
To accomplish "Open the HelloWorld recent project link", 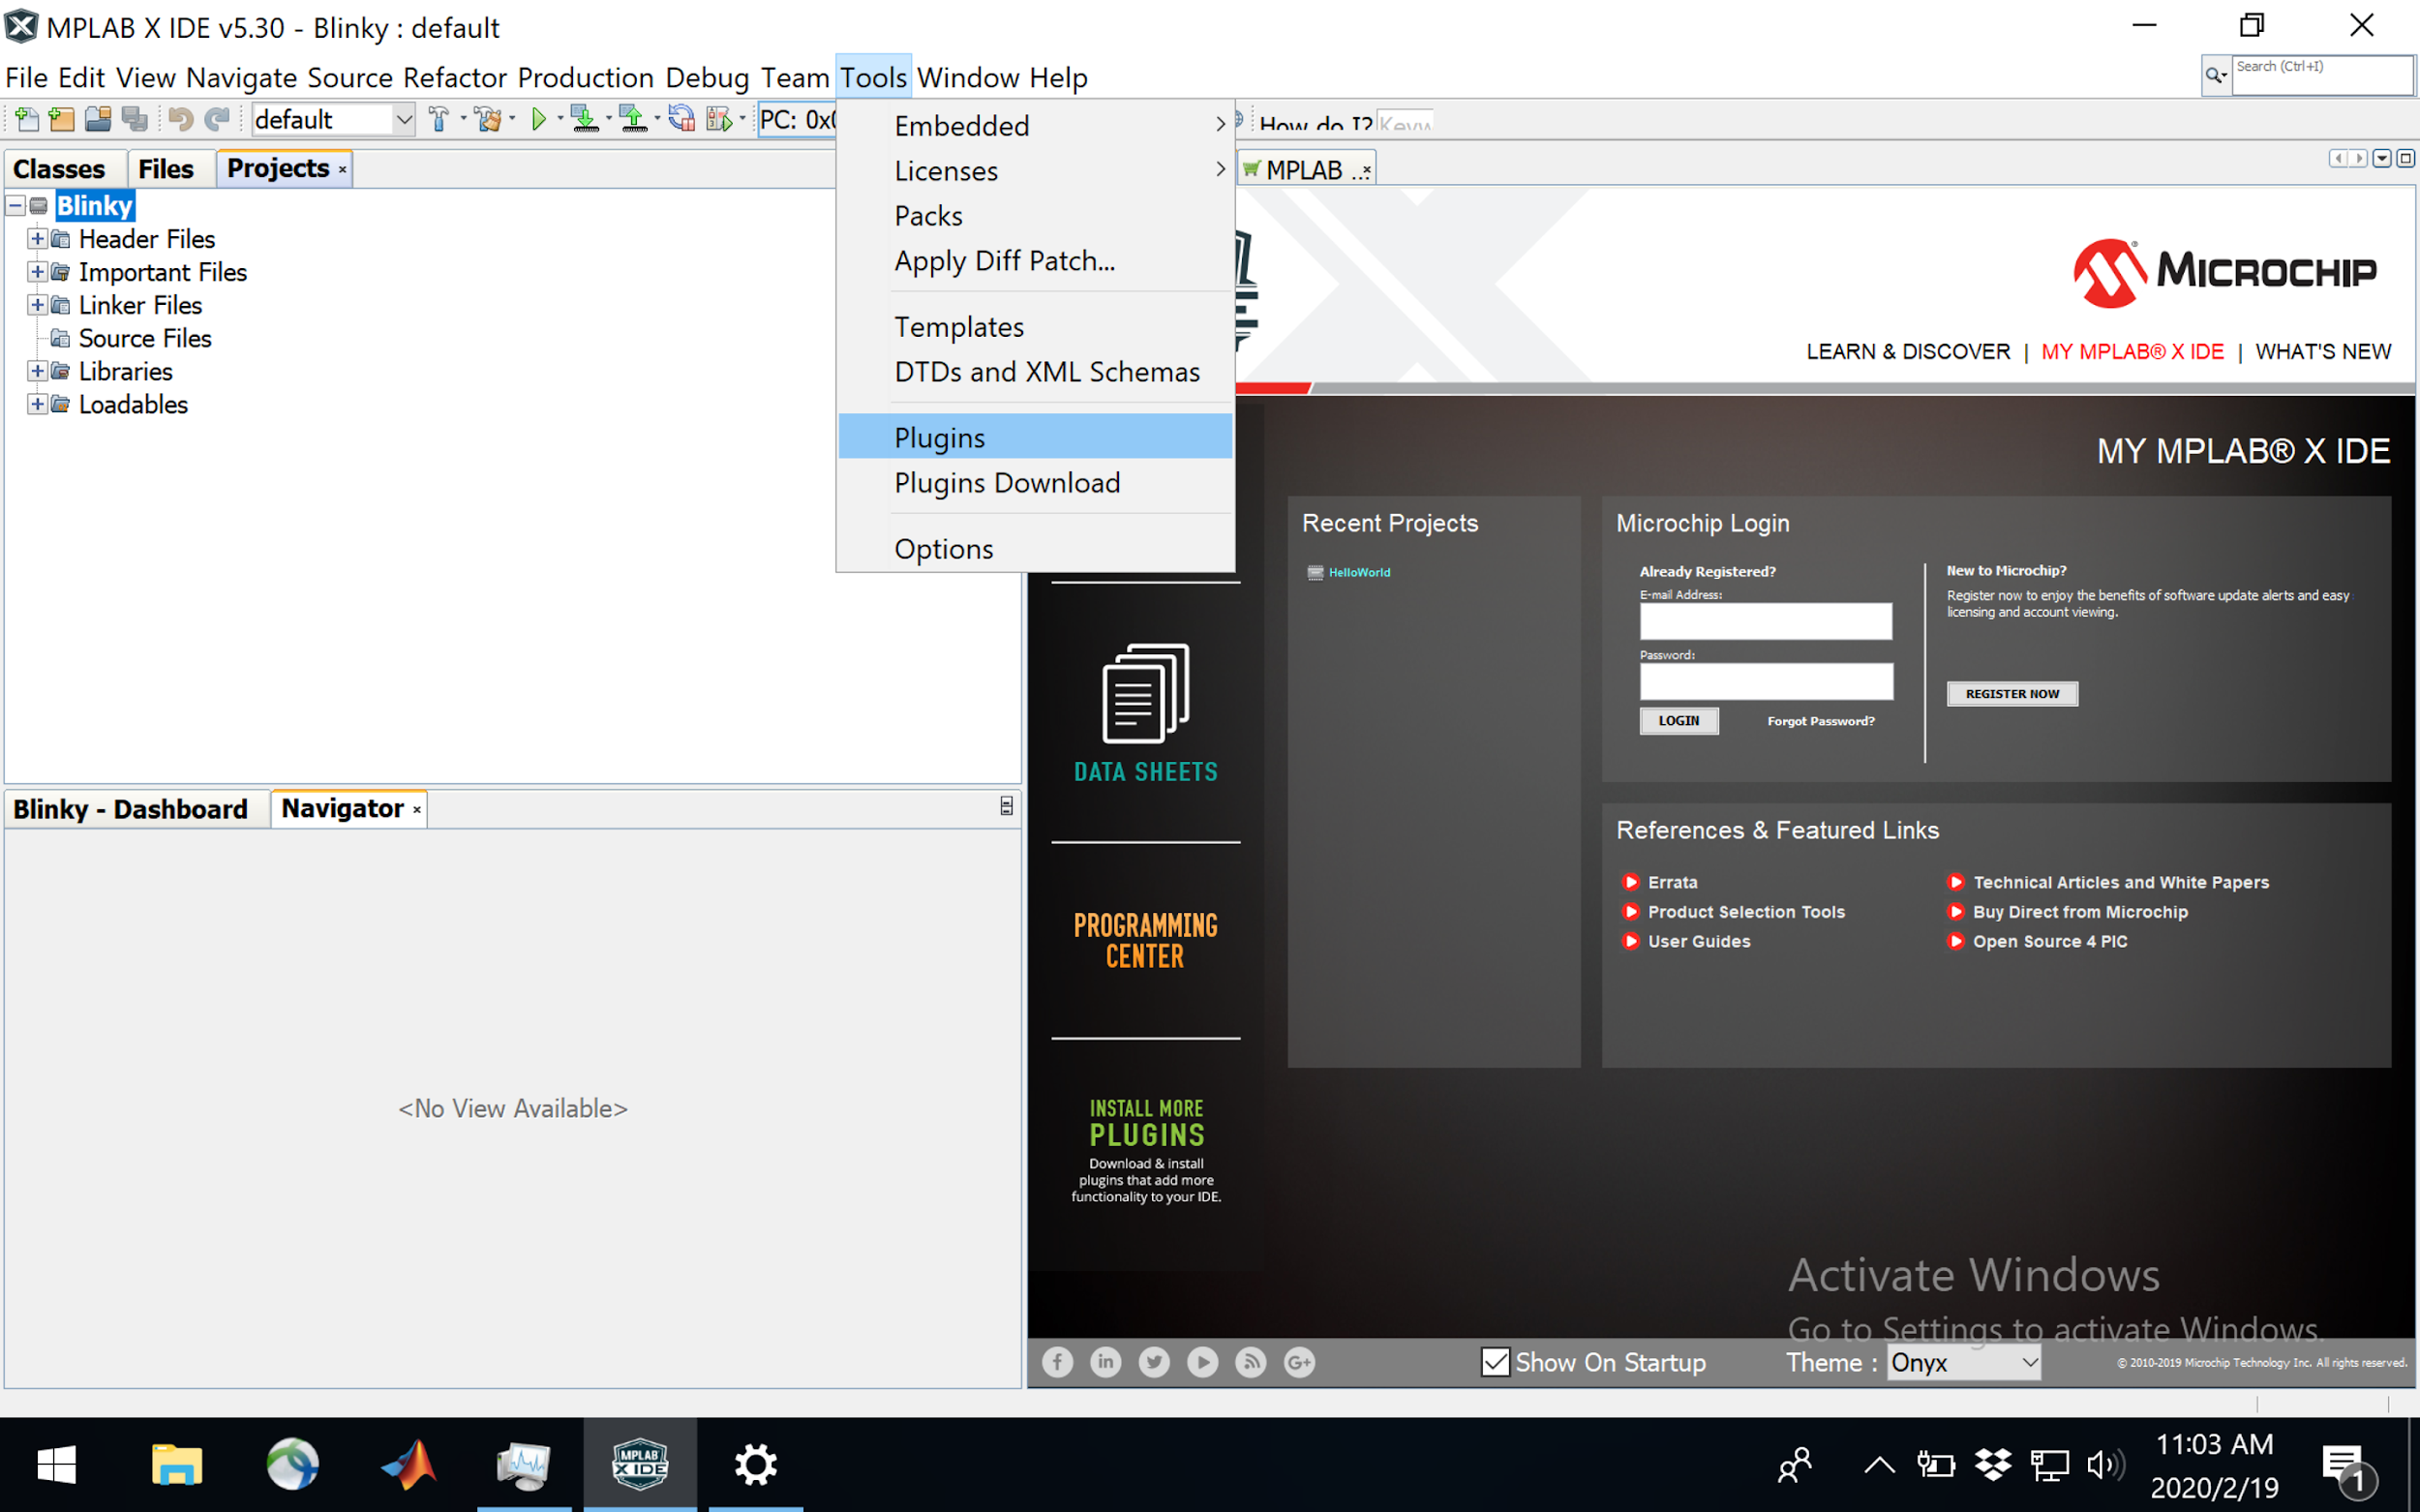I will (x=1359, y=573).
